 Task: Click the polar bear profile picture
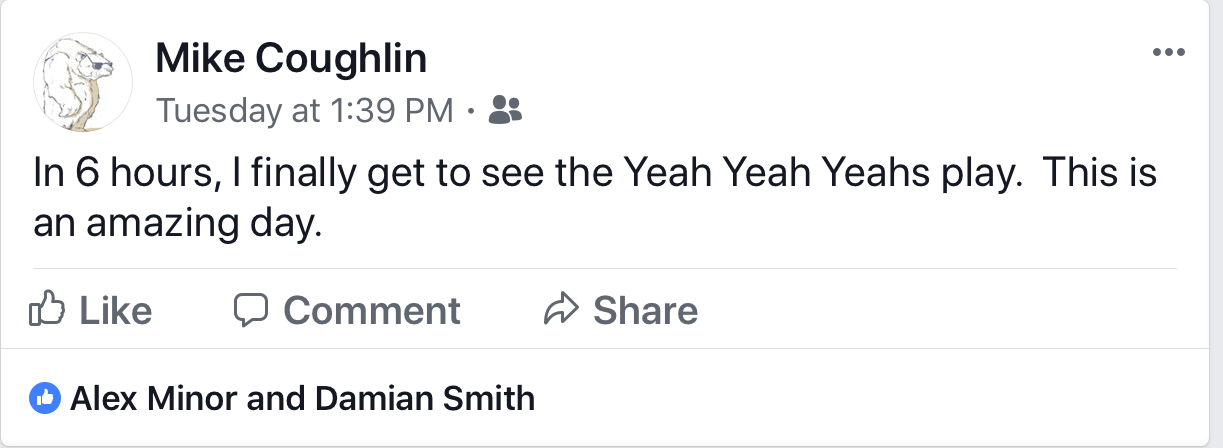83,84
